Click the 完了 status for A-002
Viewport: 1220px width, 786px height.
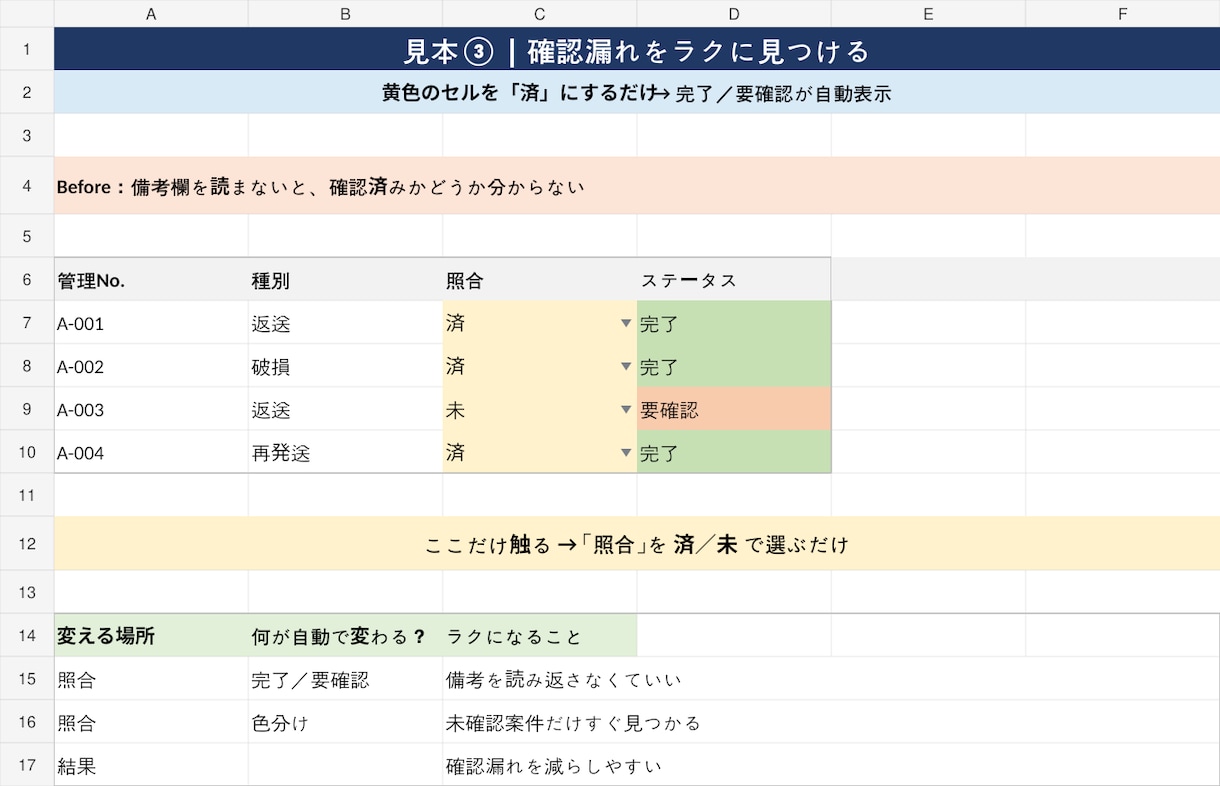734,366
